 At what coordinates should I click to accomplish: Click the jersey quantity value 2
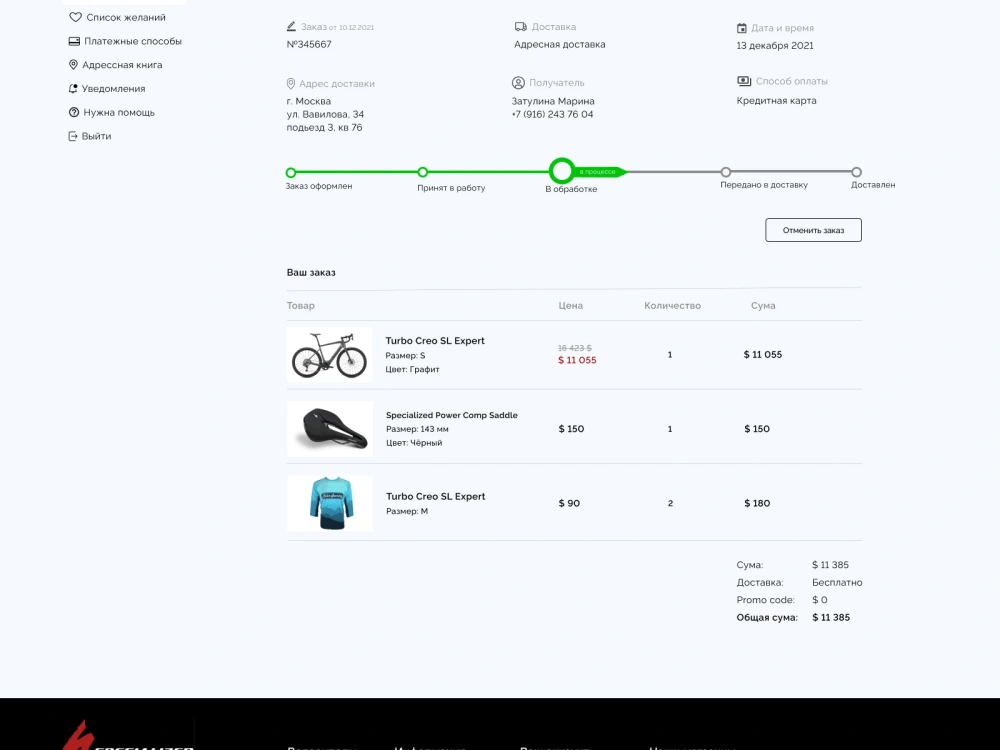pyautogui.click(x=670, y=503)
